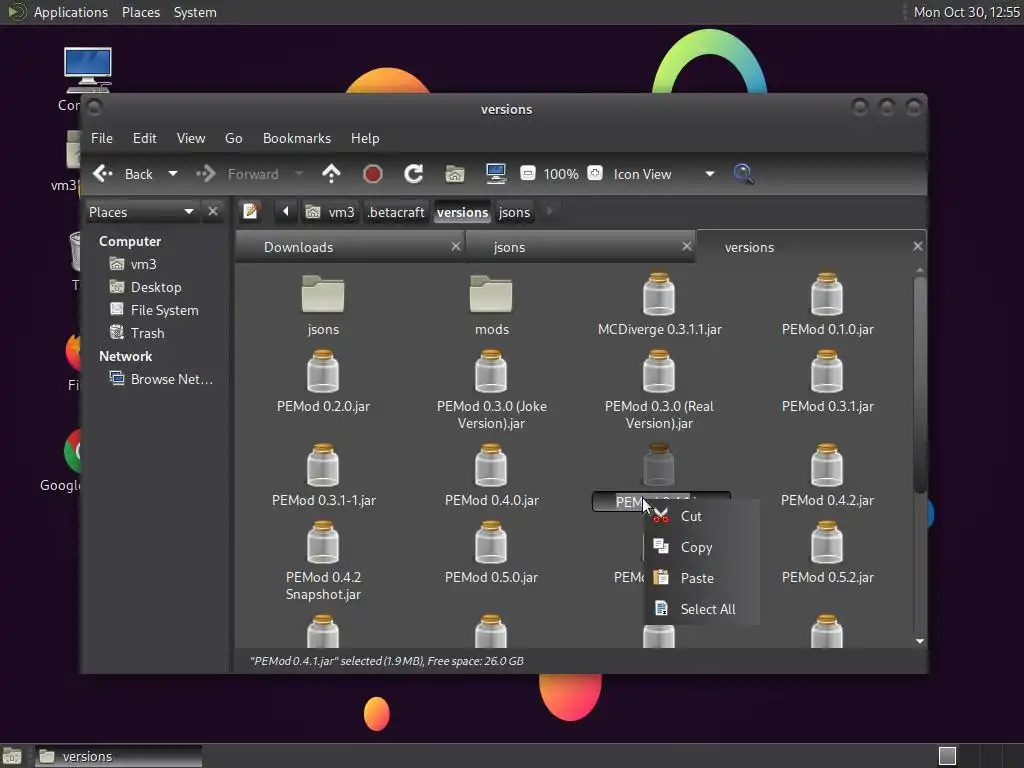The width and height of the screenshot is (1024, 768).
Task: Switch to the Downloads tab
Action: tap(349, 247)
